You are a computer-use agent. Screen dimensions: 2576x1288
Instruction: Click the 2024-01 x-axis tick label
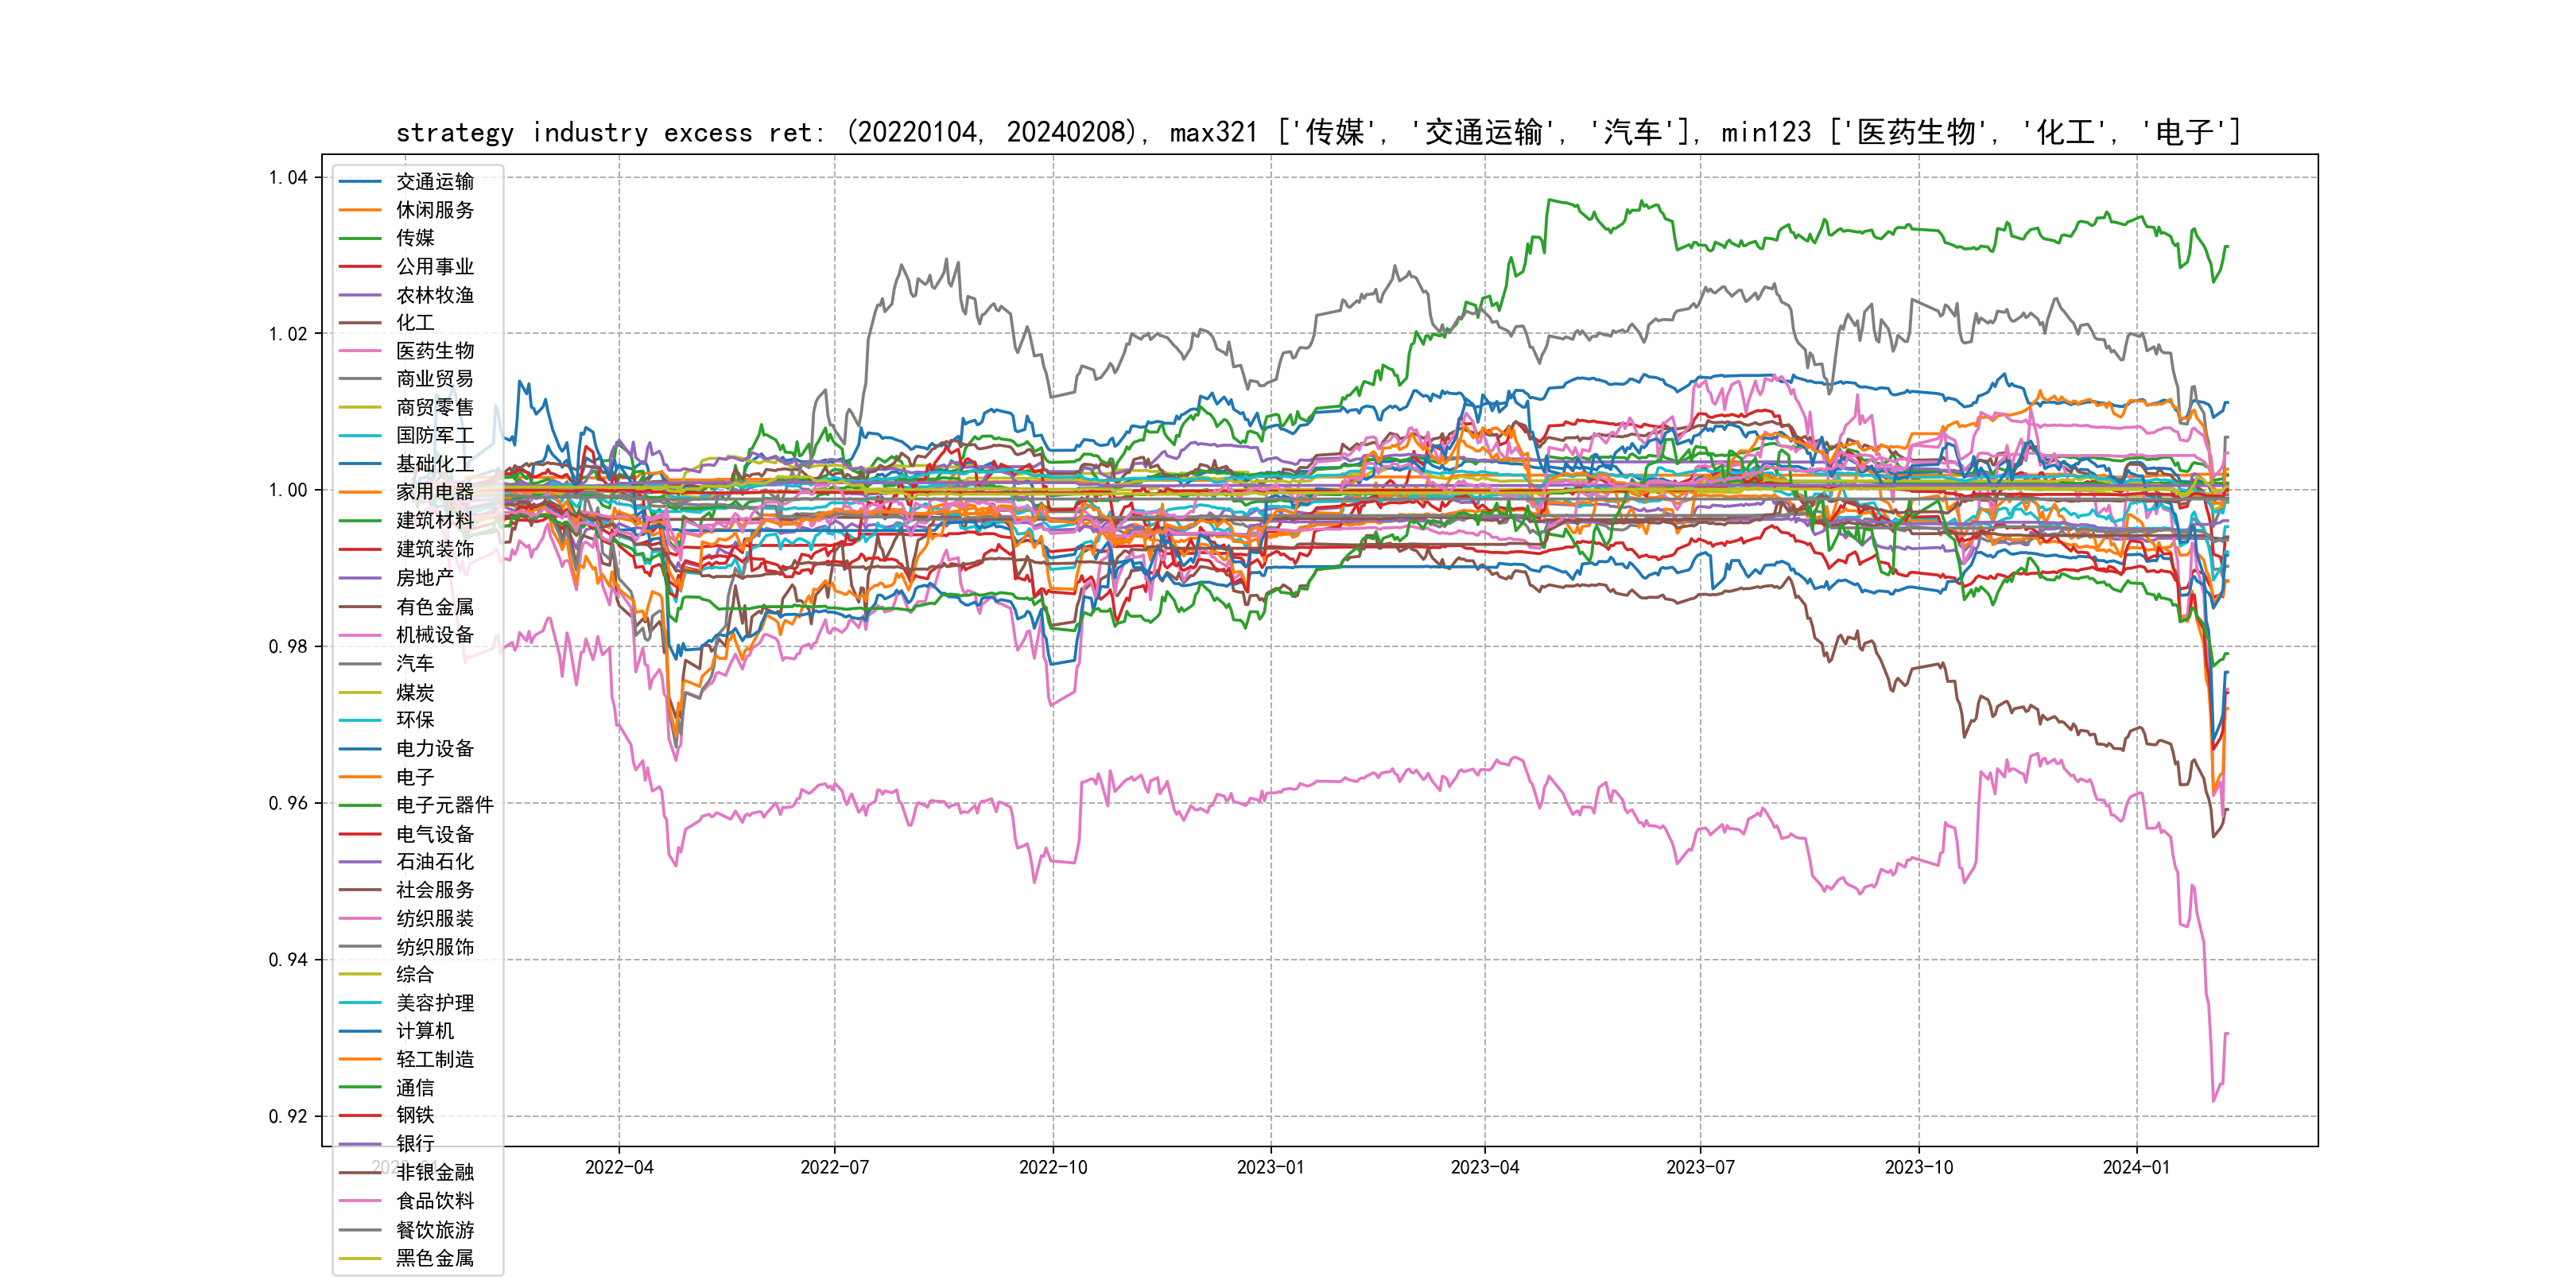click(x=2136, y=1167)
